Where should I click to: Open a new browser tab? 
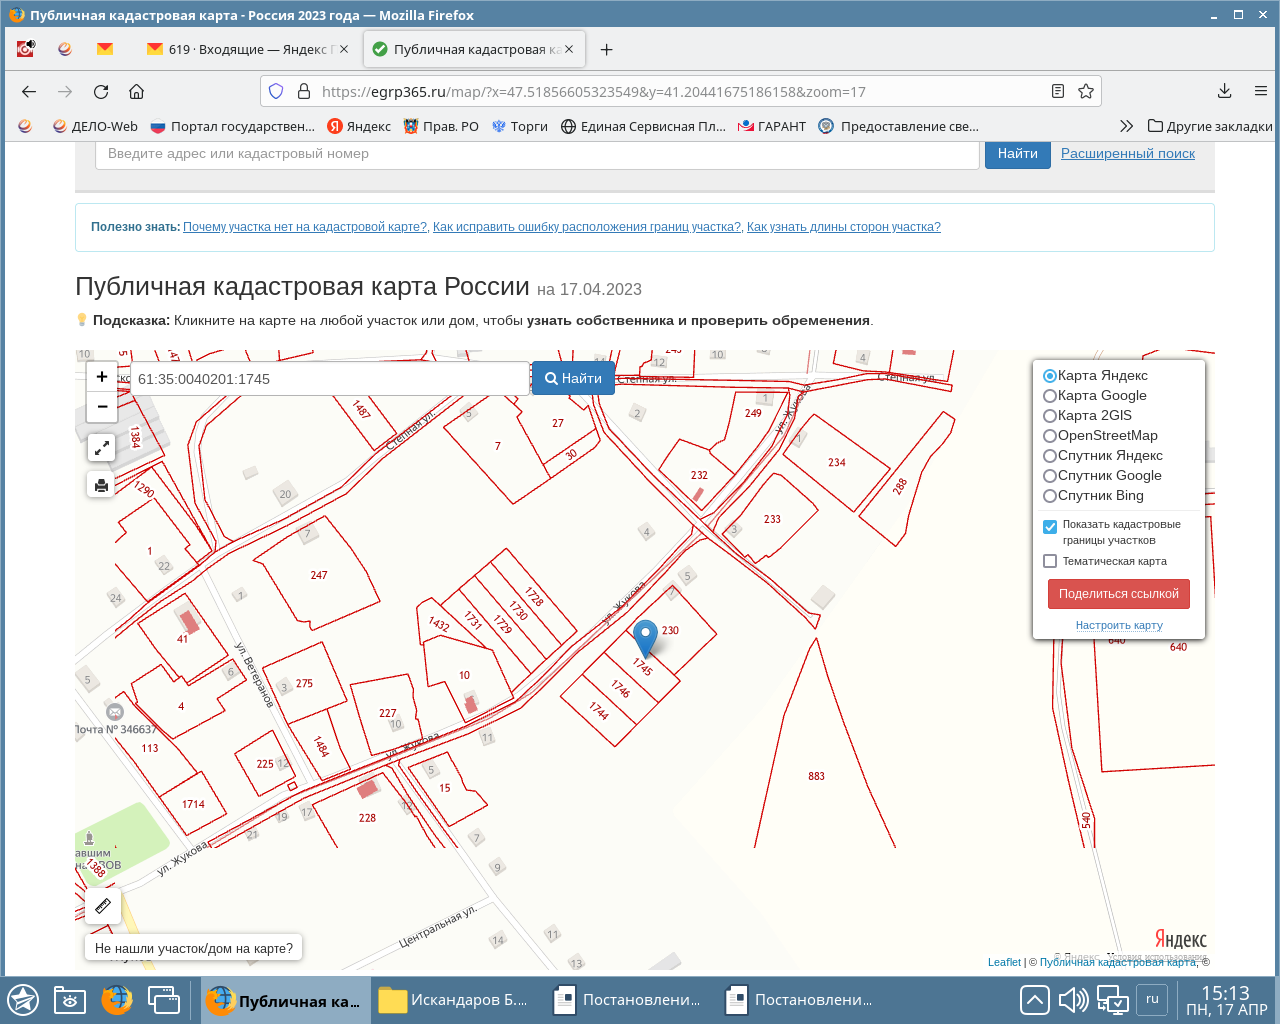[606, 49]
